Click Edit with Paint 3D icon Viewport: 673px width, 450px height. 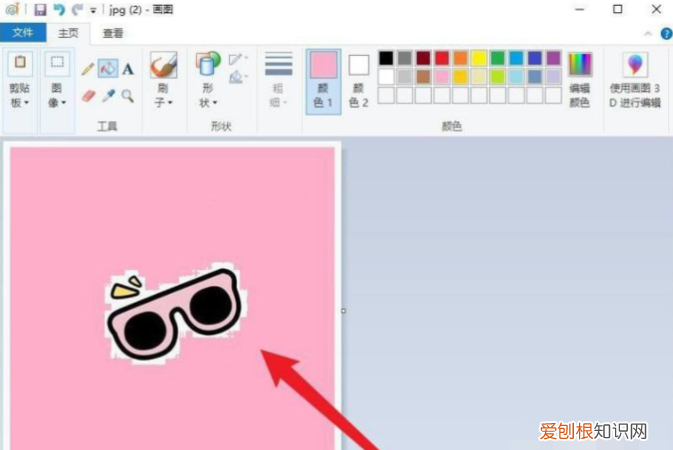[x=635, y=64]
